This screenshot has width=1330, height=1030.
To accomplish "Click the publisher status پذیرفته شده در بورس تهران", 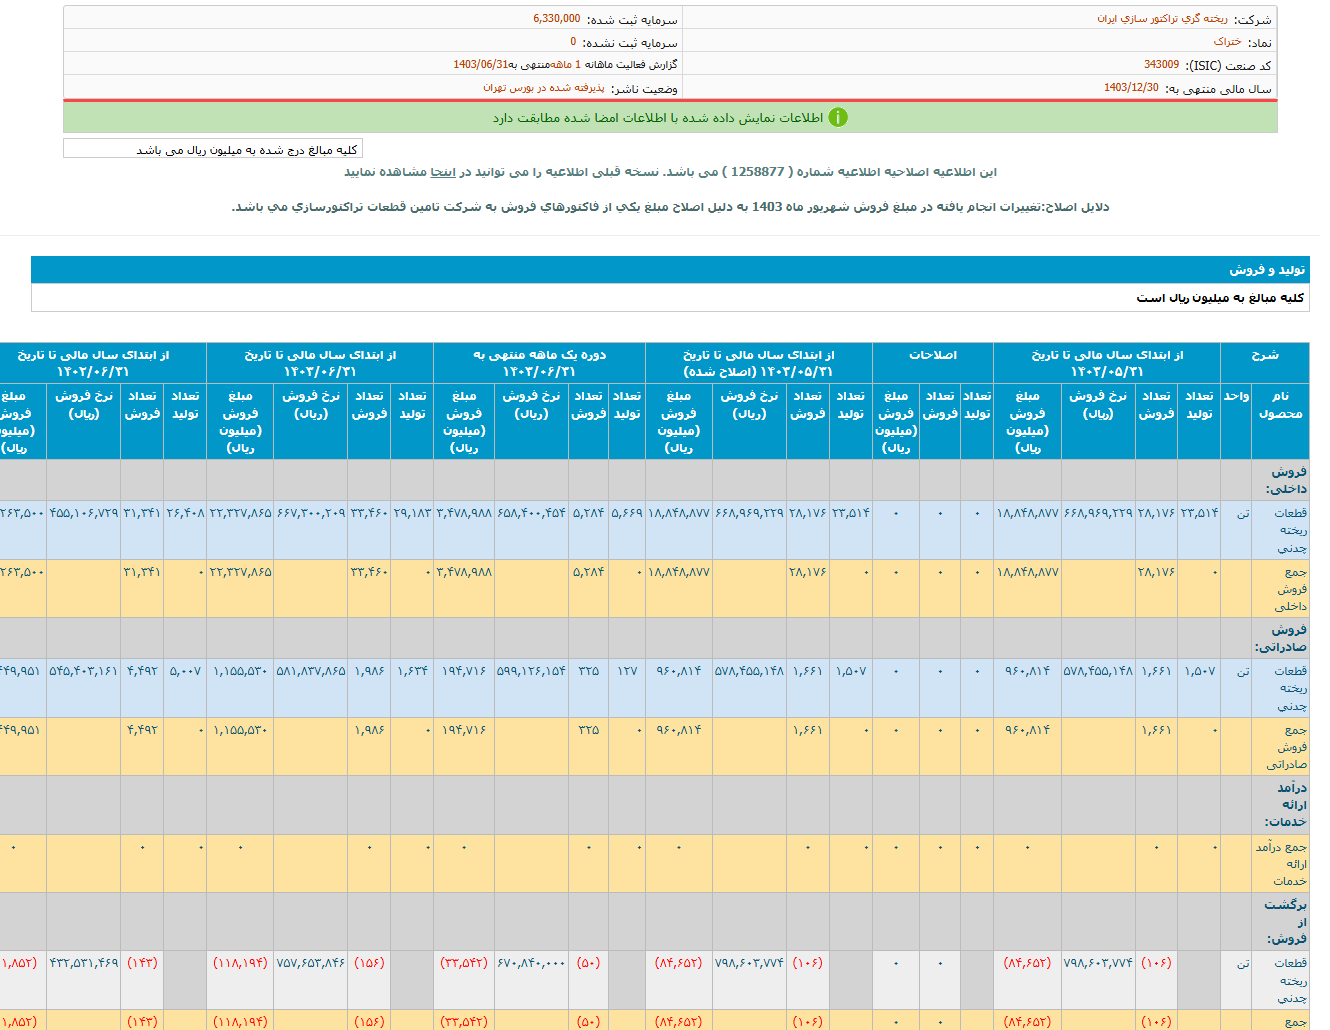I will point(544,88).
